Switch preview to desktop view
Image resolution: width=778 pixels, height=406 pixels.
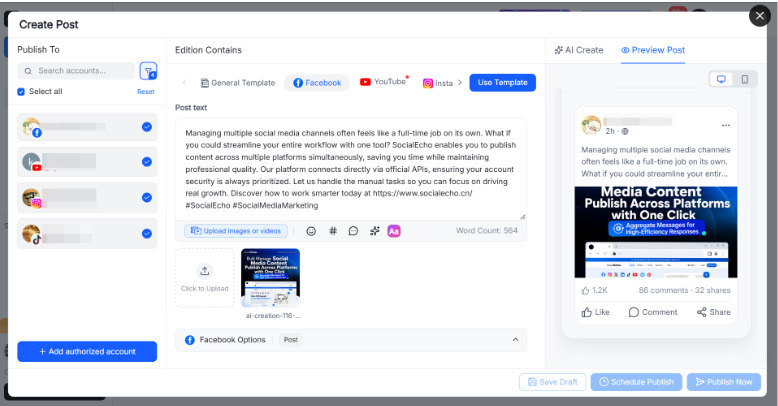click(x=721, y=79)
